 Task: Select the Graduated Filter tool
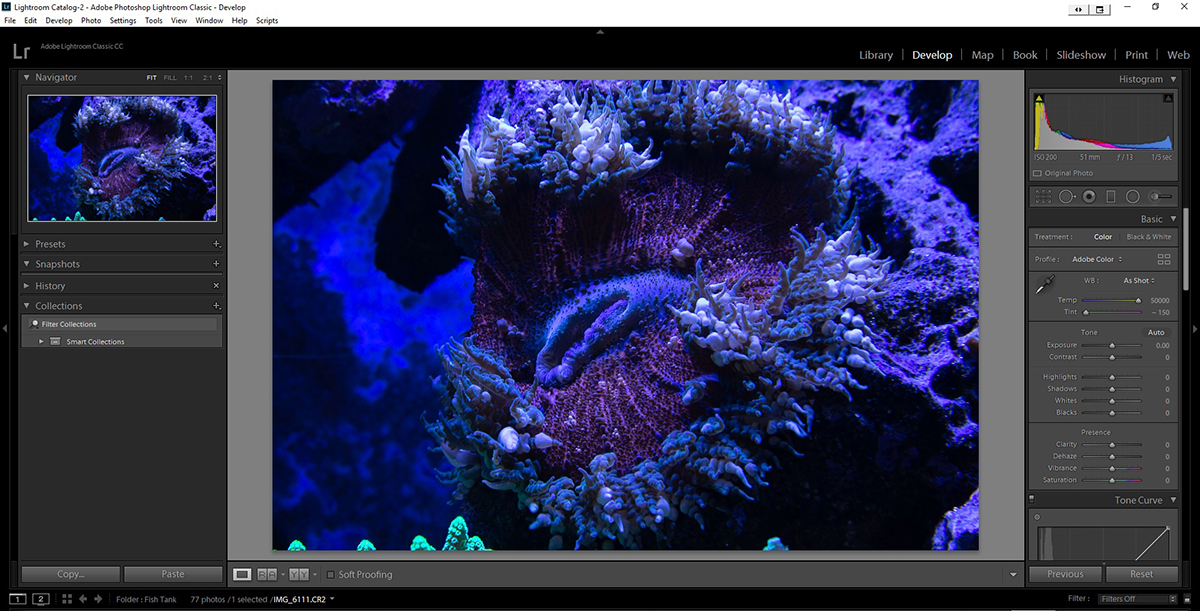1110,197
